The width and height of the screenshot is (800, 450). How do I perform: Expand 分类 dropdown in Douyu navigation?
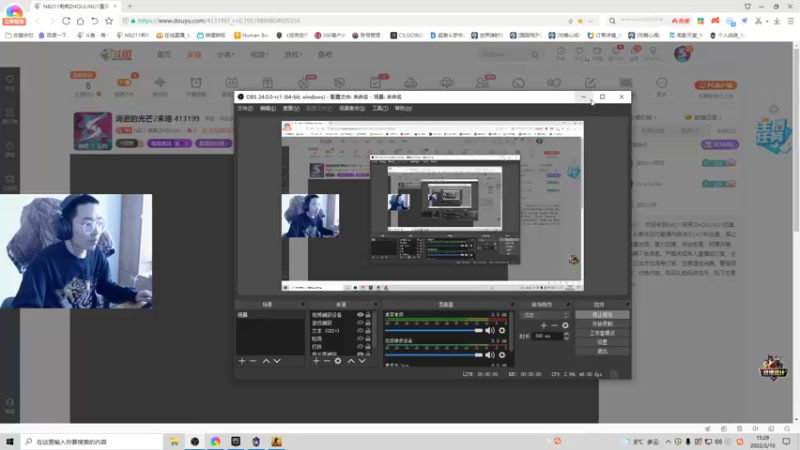point(226,55)
